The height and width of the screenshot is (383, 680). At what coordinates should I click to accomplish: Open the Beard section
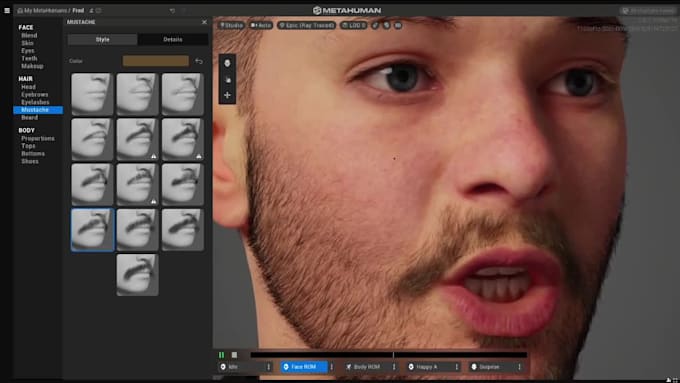click(29, 118)
